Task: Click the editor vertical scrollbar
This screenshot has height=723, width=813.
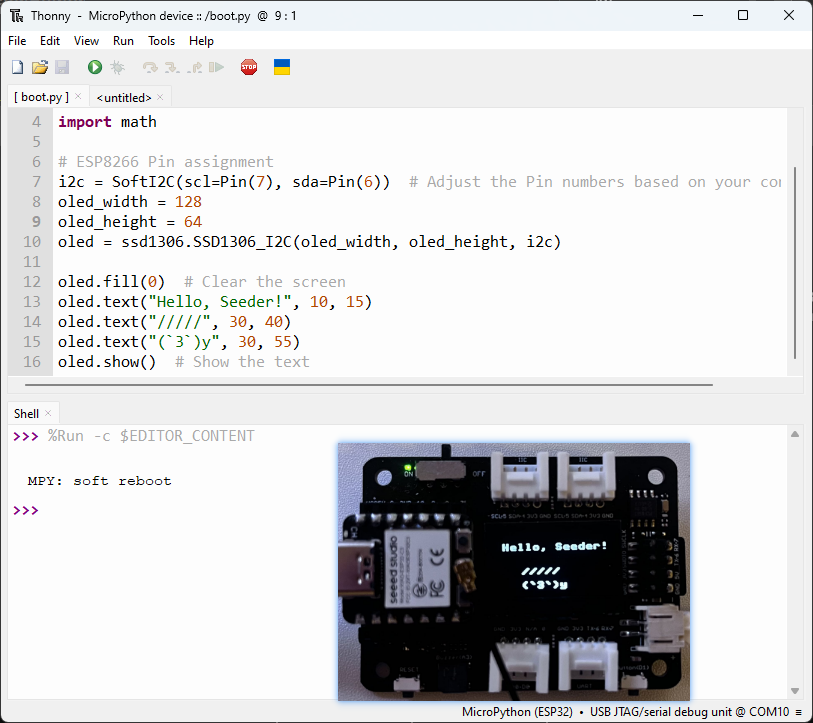Action: click(794, 262)
